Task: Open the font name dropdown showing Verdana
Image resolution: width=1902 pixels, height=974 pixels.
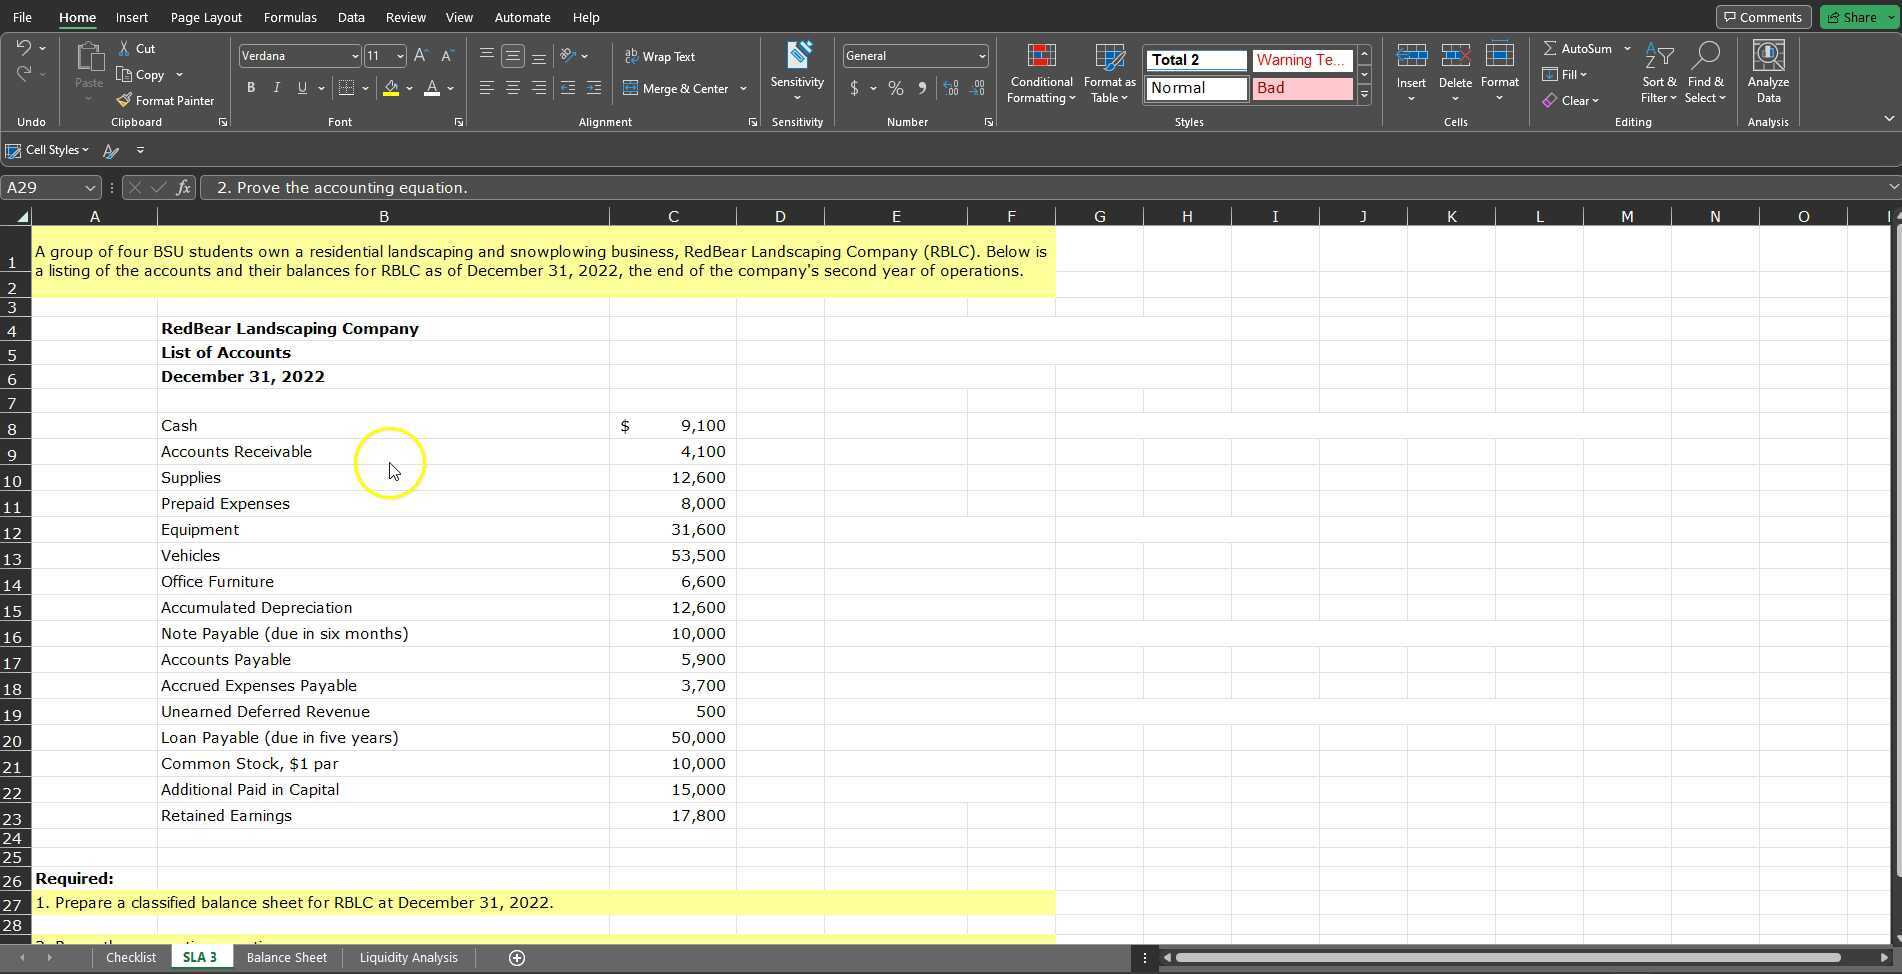Action: click(354, 56)
